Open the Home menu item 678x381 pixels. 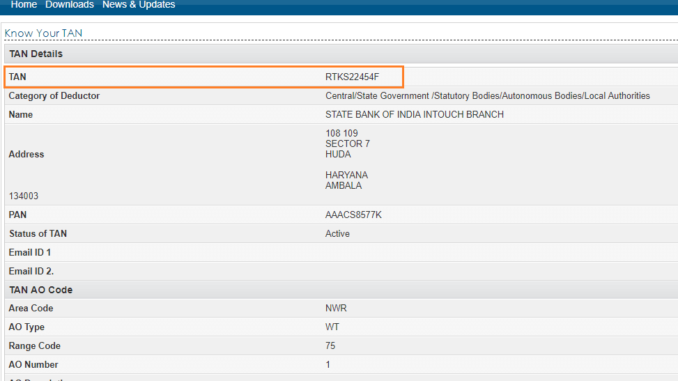[x=24, y=5]
